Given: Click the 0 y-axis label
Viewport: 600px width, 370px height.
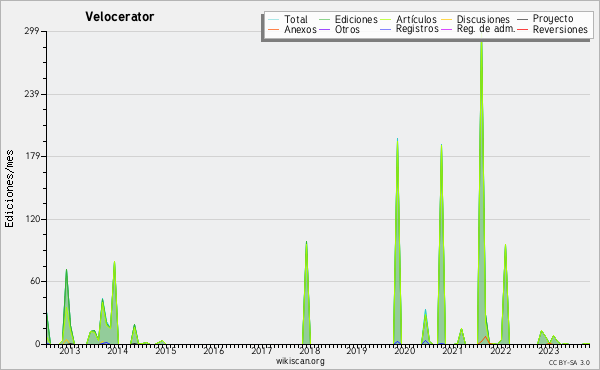Looking at the screenshot, I should (38, 344).
